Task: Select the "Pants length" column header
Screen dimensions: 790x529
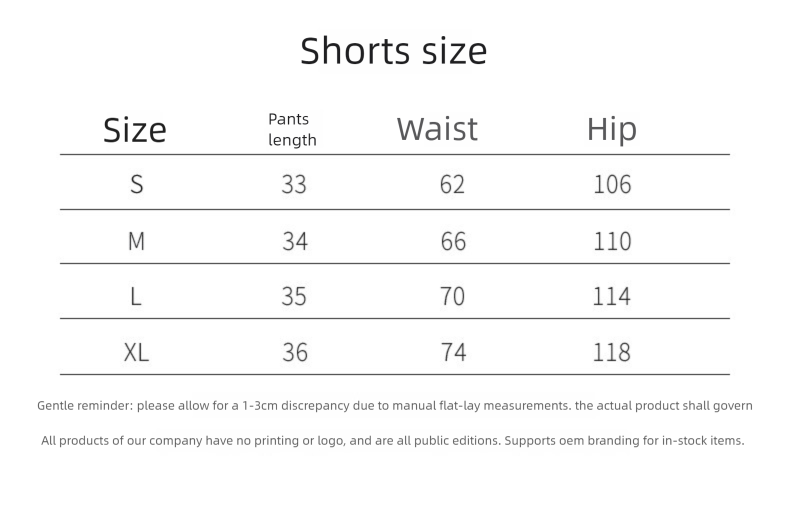Action: click(x=292, y=130)
